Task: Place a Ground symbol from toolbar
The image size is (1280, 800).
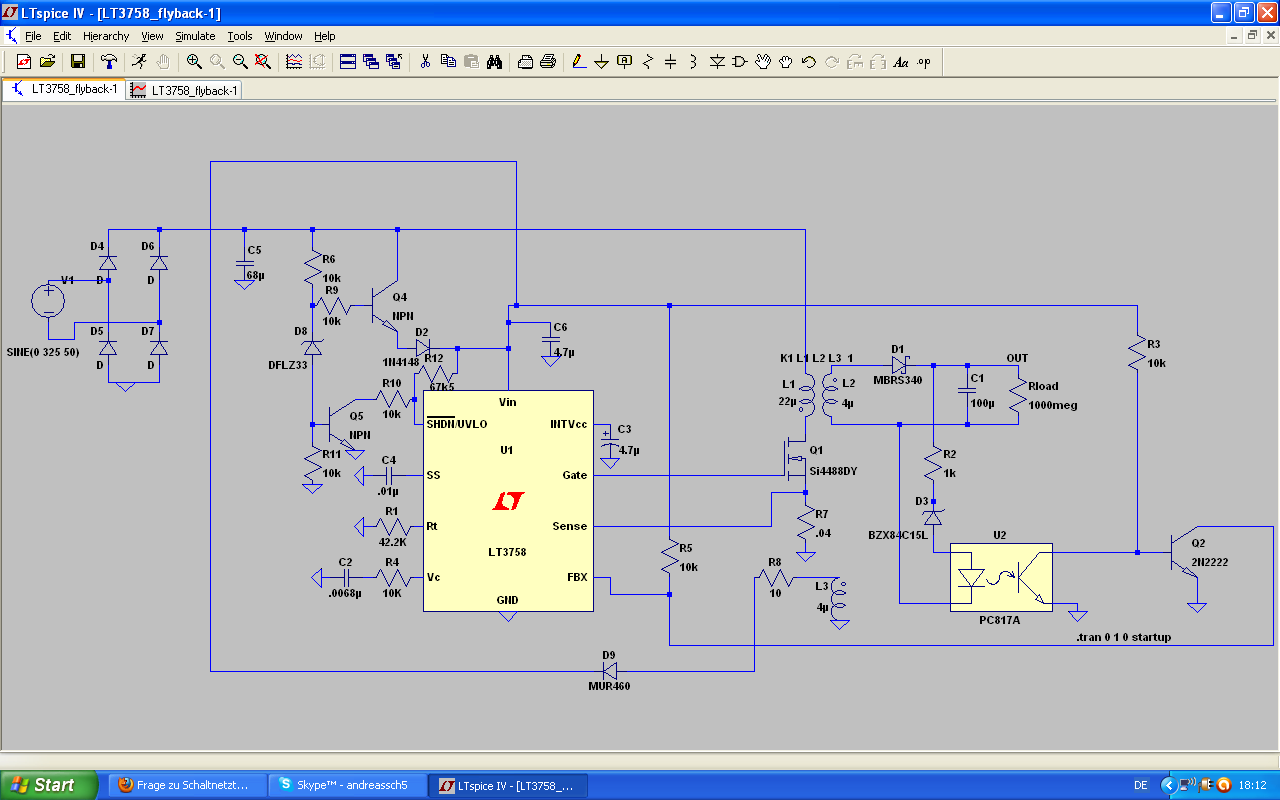Action: tap(601, 62)
